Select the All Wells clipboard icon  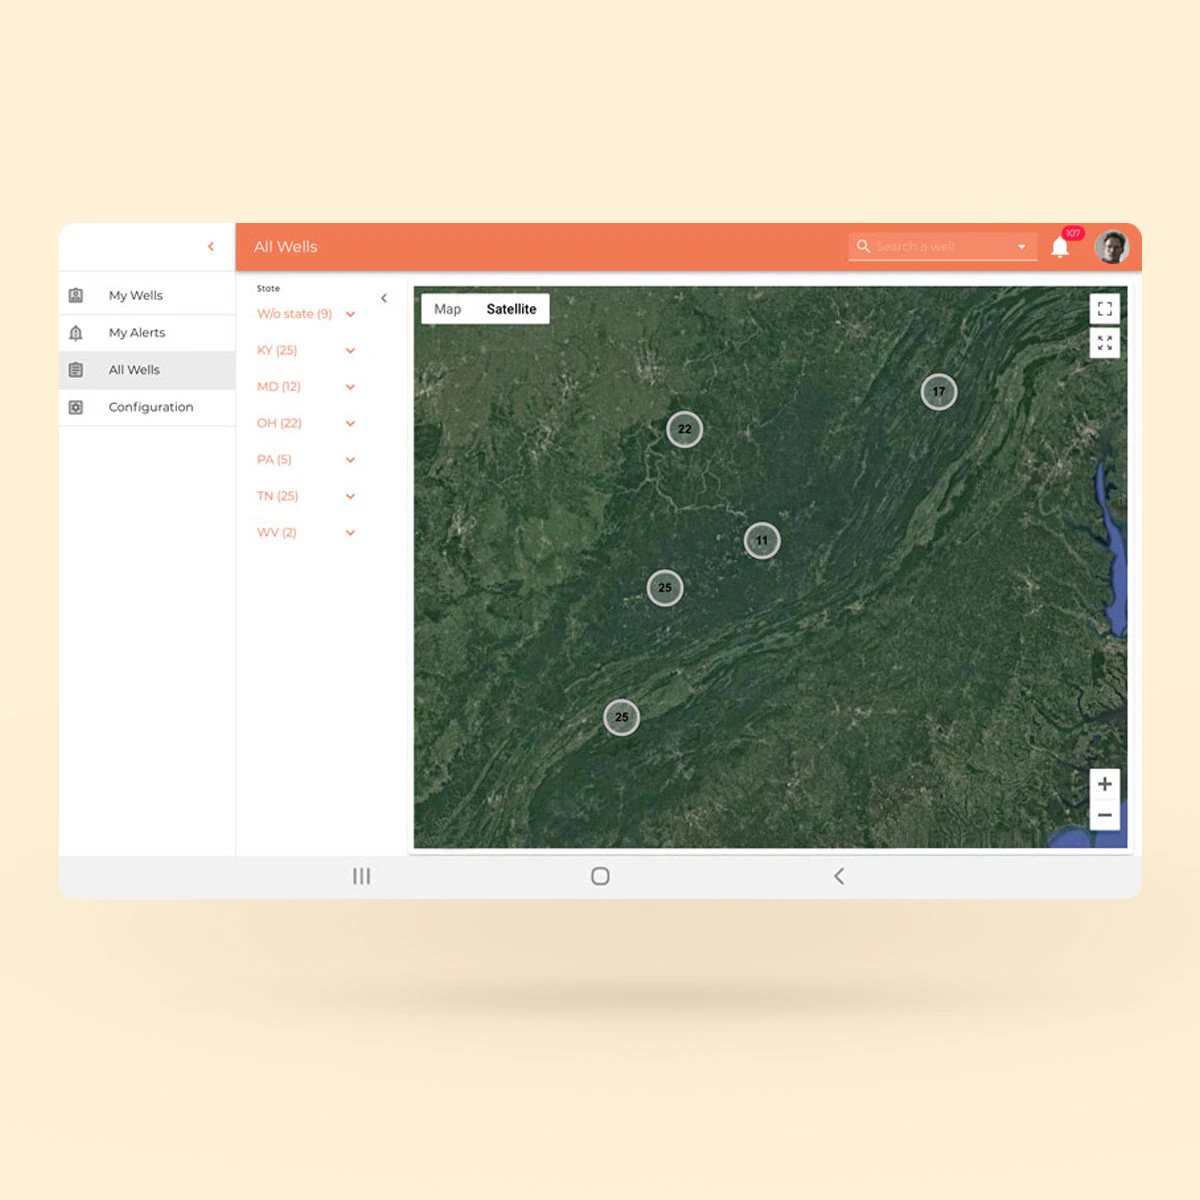coord(76,369)
